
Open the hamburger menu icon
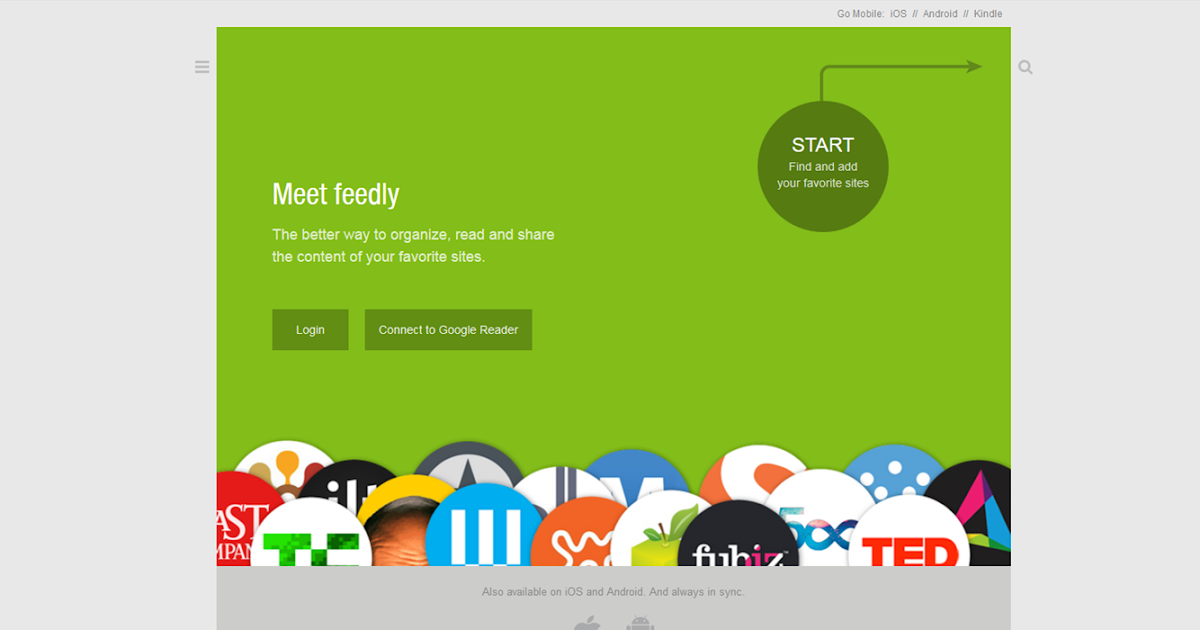point(202,67)
